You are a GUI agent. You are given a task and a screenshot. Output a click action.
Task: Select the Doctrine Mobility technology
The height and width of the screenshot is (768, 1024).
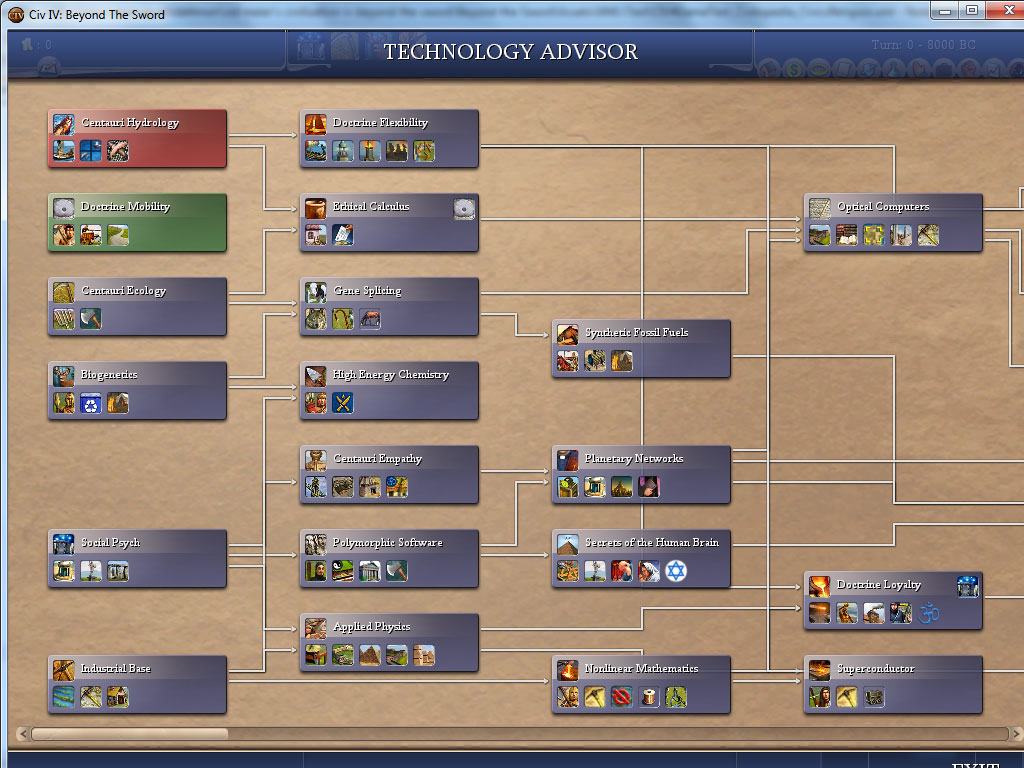138,223
